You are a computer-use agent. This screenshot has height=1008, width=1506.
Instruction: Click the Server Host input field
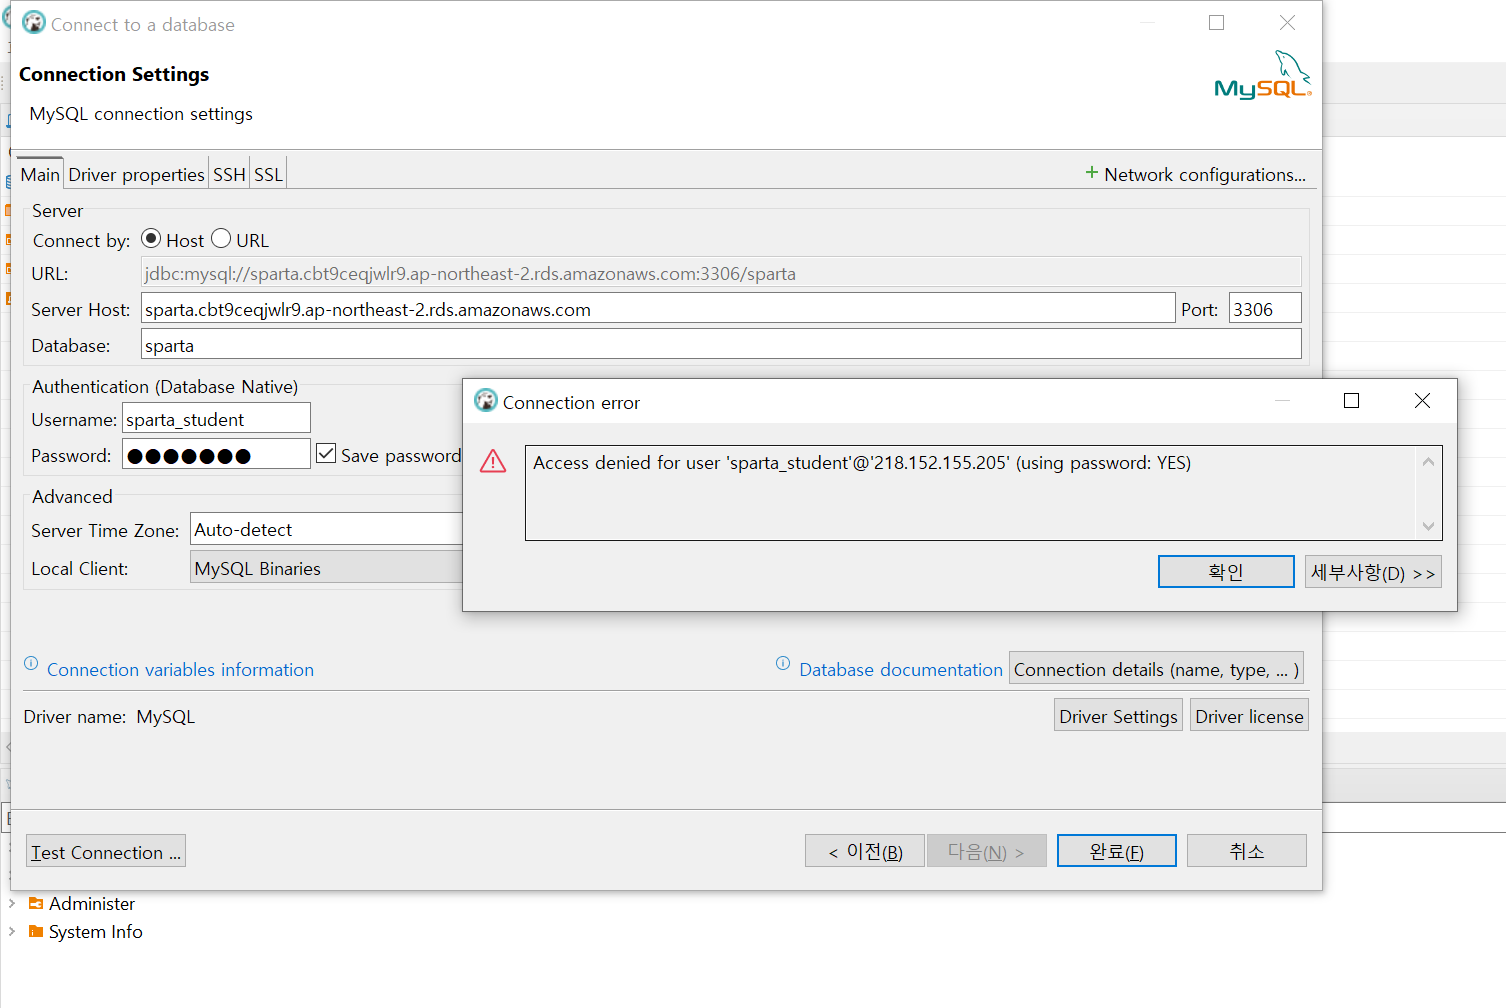click(658, 308)
